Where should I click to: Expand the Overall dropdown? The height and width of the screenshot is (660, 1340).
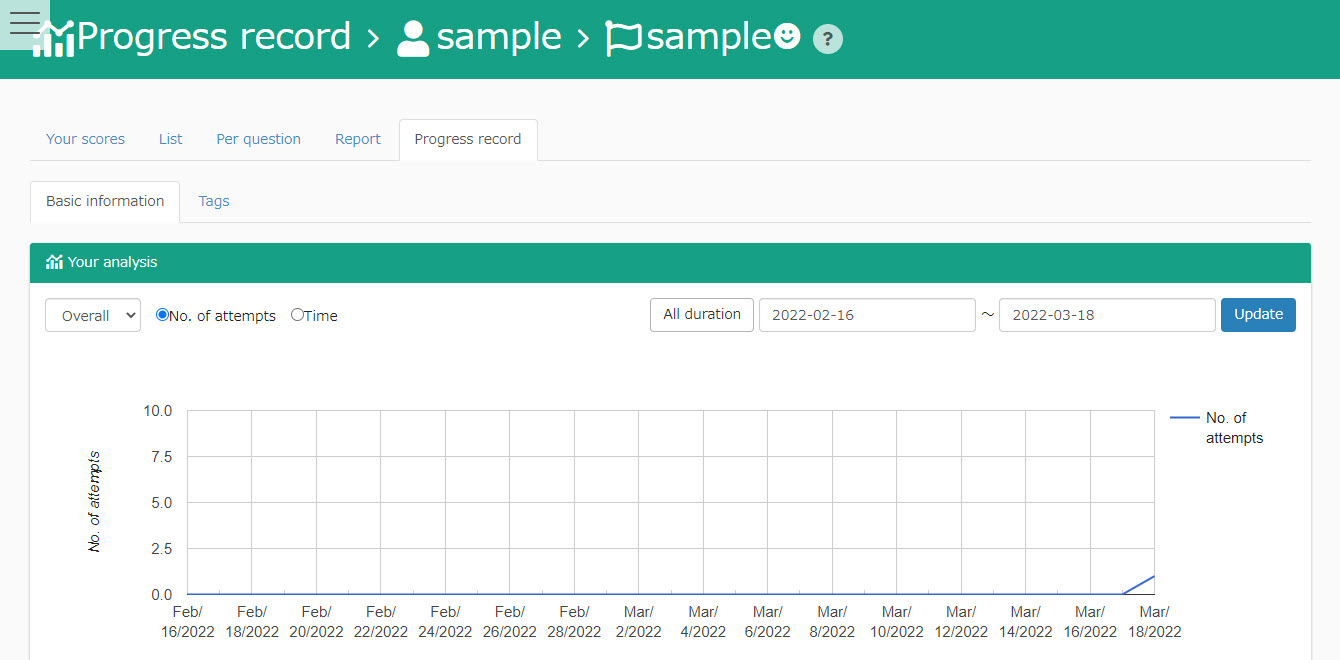(93, 315)
